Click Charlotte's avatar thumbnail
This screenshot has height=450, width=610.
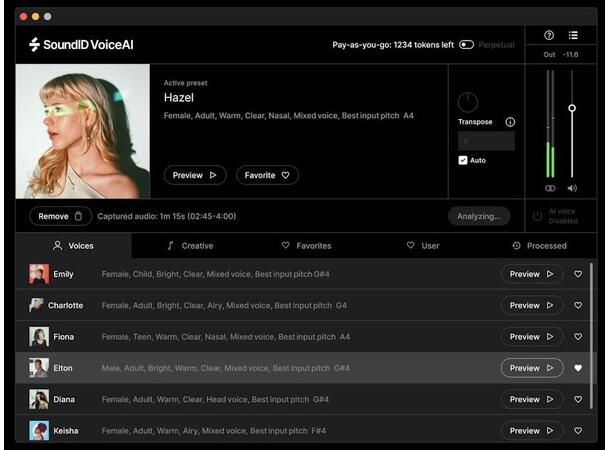pos(36,305)
